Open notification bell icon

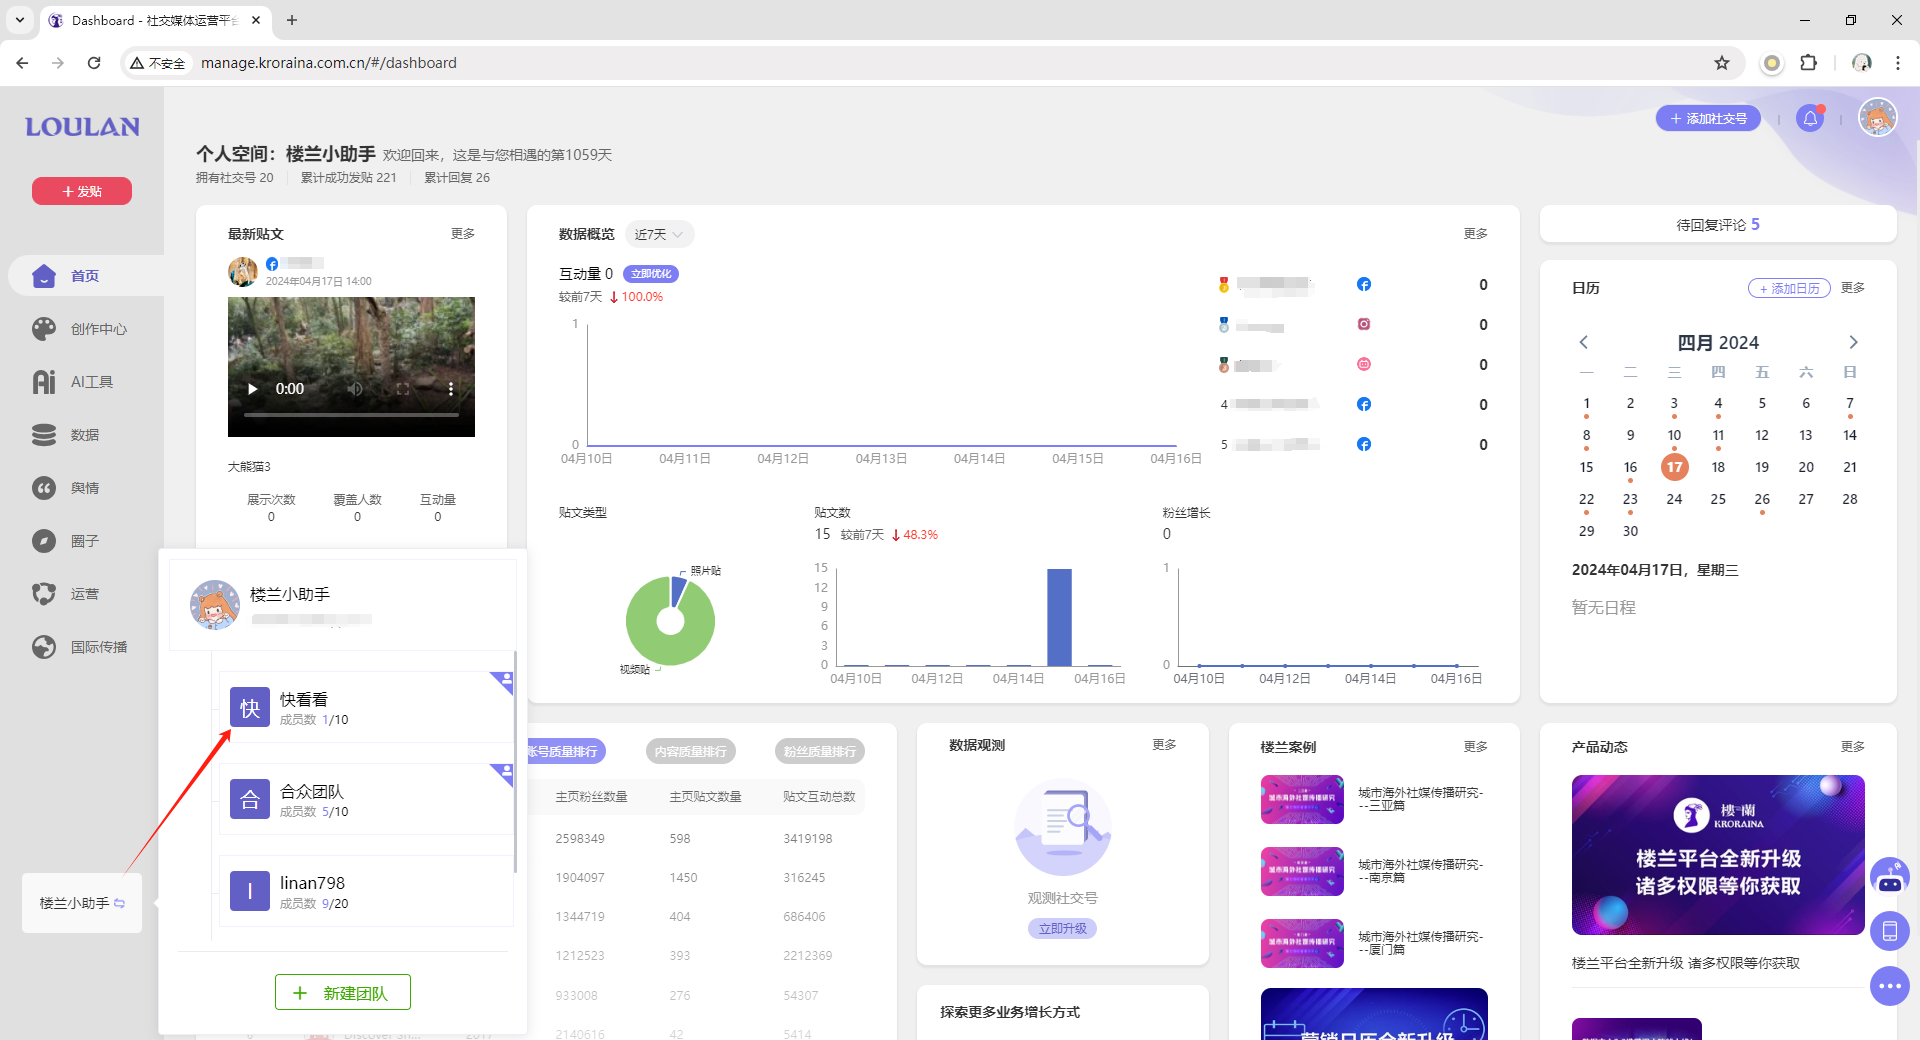coord(1810,119)
